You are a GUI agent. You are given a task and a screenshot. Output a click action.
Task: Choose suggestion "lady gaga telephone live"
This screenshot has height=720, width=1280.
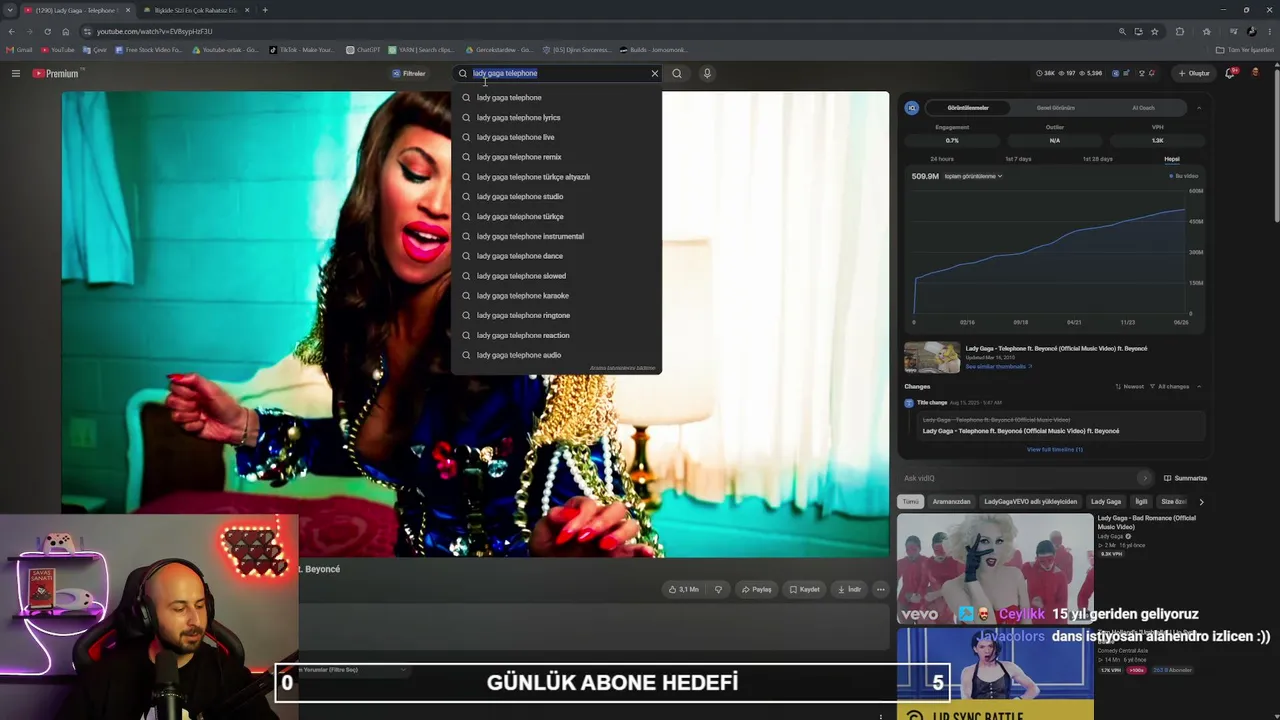556,137
